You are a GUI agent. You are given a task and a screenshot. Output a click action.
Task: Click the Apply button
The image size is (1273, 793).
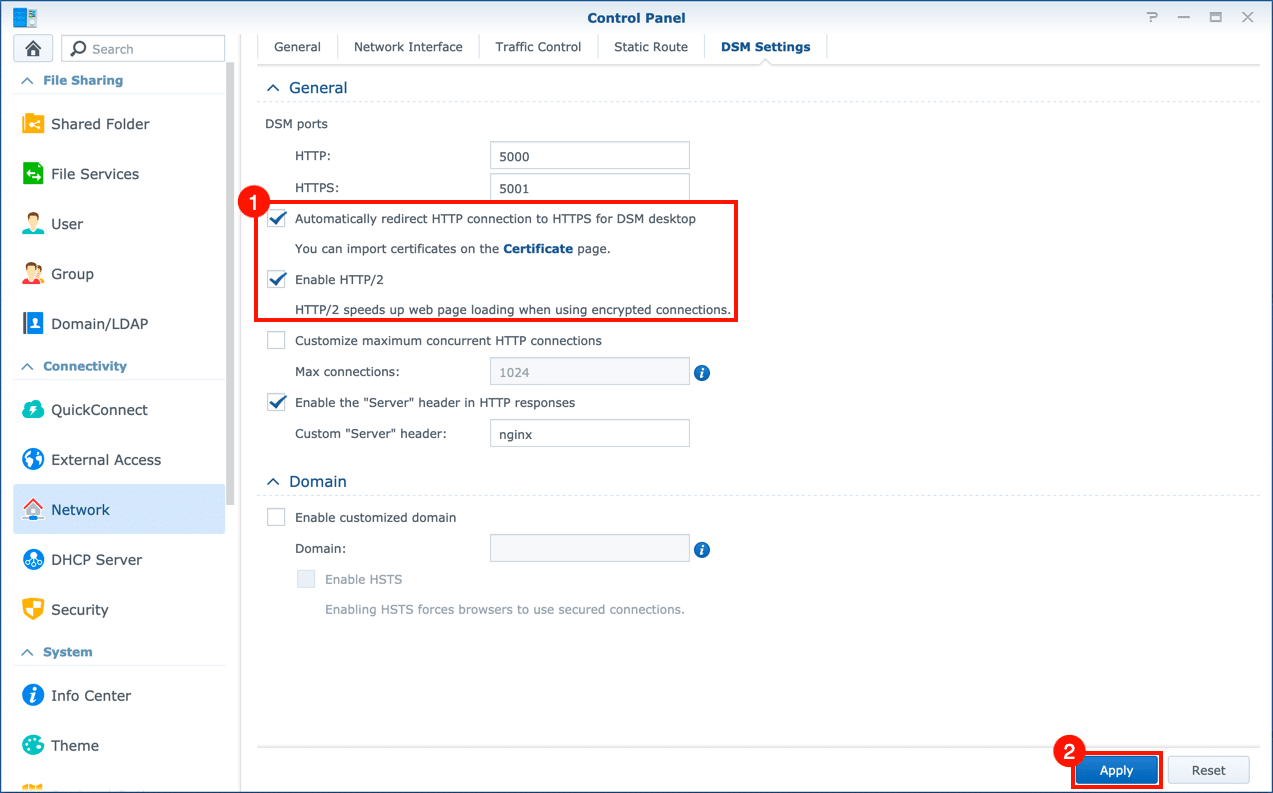point(1116,770)
